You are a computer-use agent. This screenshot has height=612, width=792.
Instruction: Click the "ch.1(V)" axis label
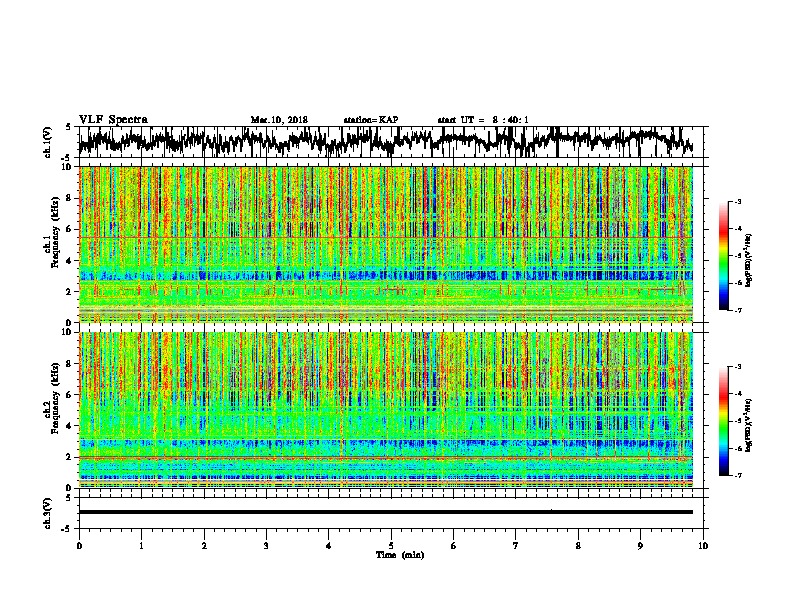click(x=47, y=142)
